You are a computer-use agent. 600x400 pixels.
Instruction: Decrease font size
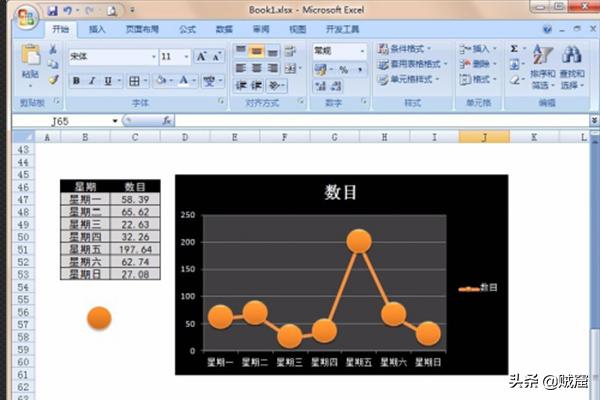[x=216, y=57]
